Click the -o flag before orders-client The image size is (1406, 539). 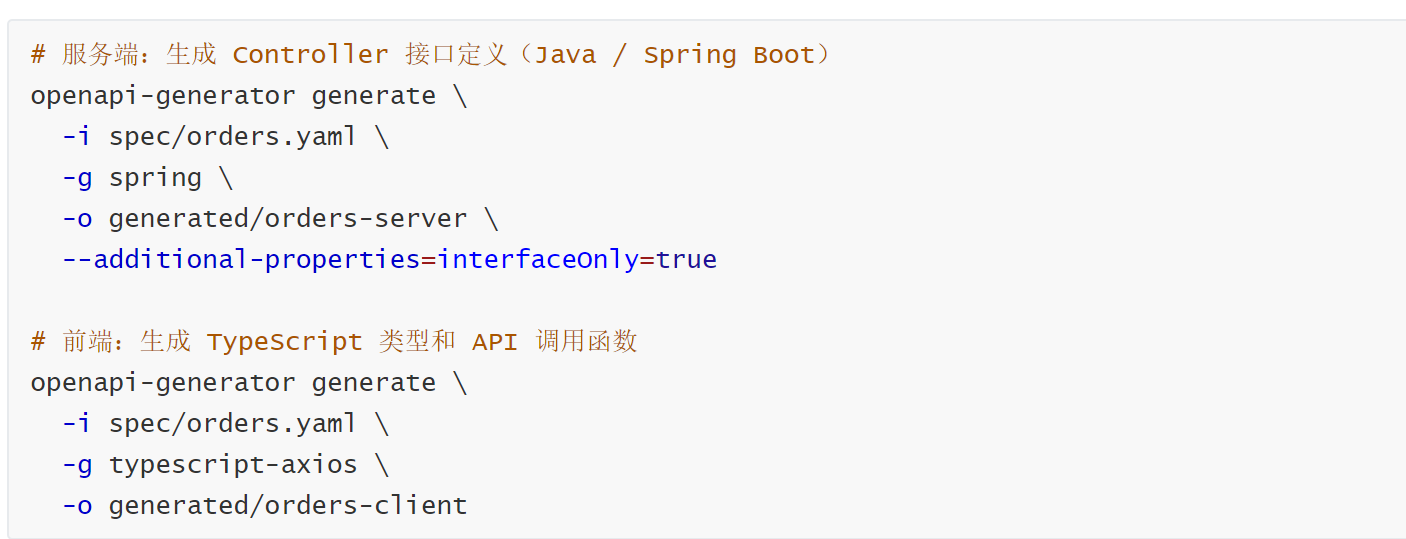[x=77, y=506]
